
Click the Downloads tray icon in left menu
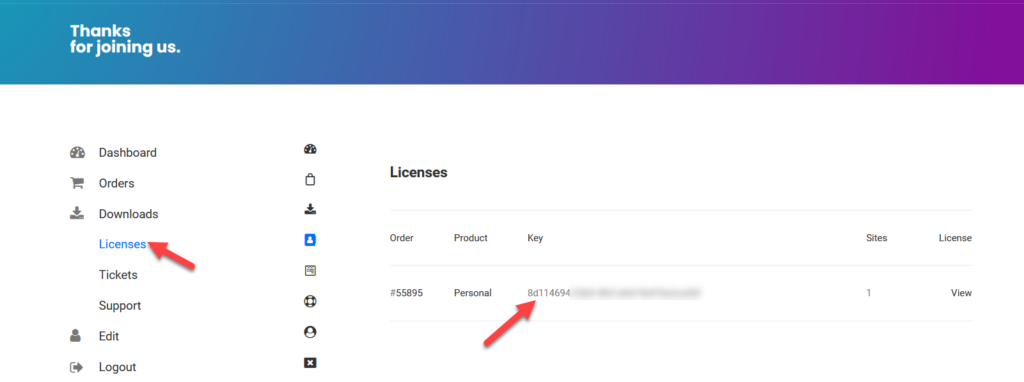(77, 214)
